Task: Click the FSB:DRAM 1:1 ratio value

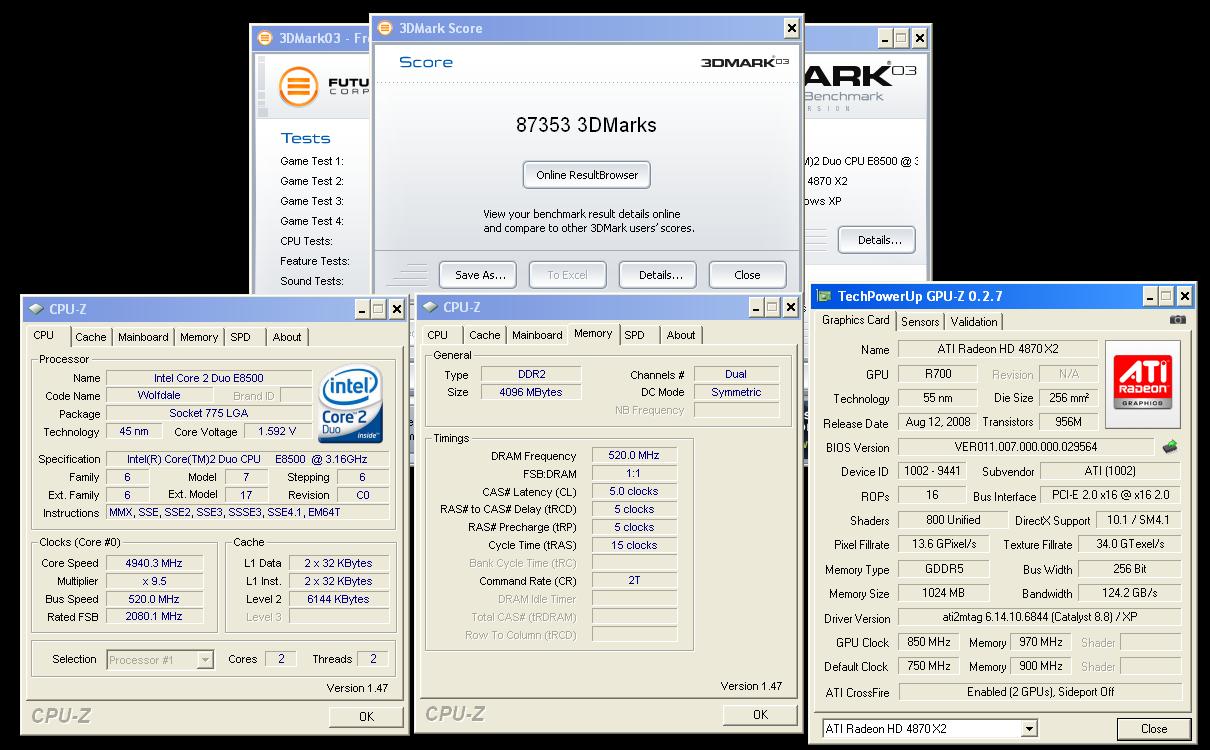Action: coord(634,473)
